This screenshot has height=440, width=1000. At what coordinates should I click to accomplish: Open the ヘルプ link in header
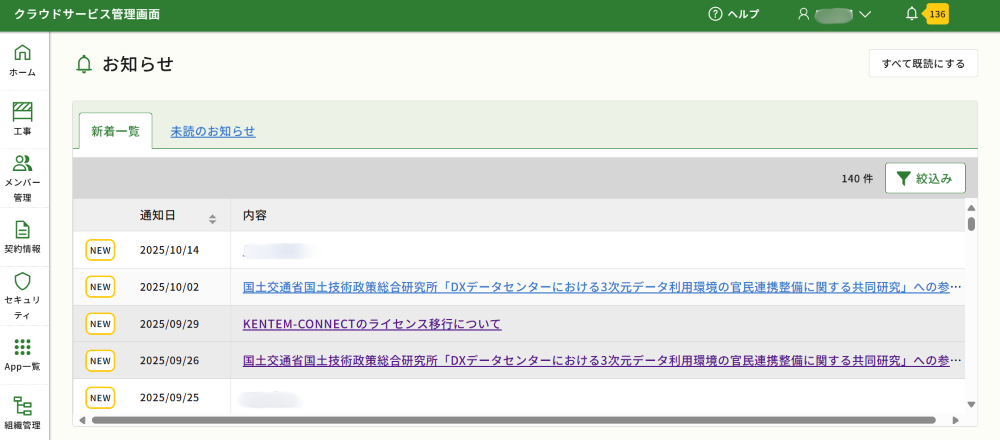(x=733, y=14)
